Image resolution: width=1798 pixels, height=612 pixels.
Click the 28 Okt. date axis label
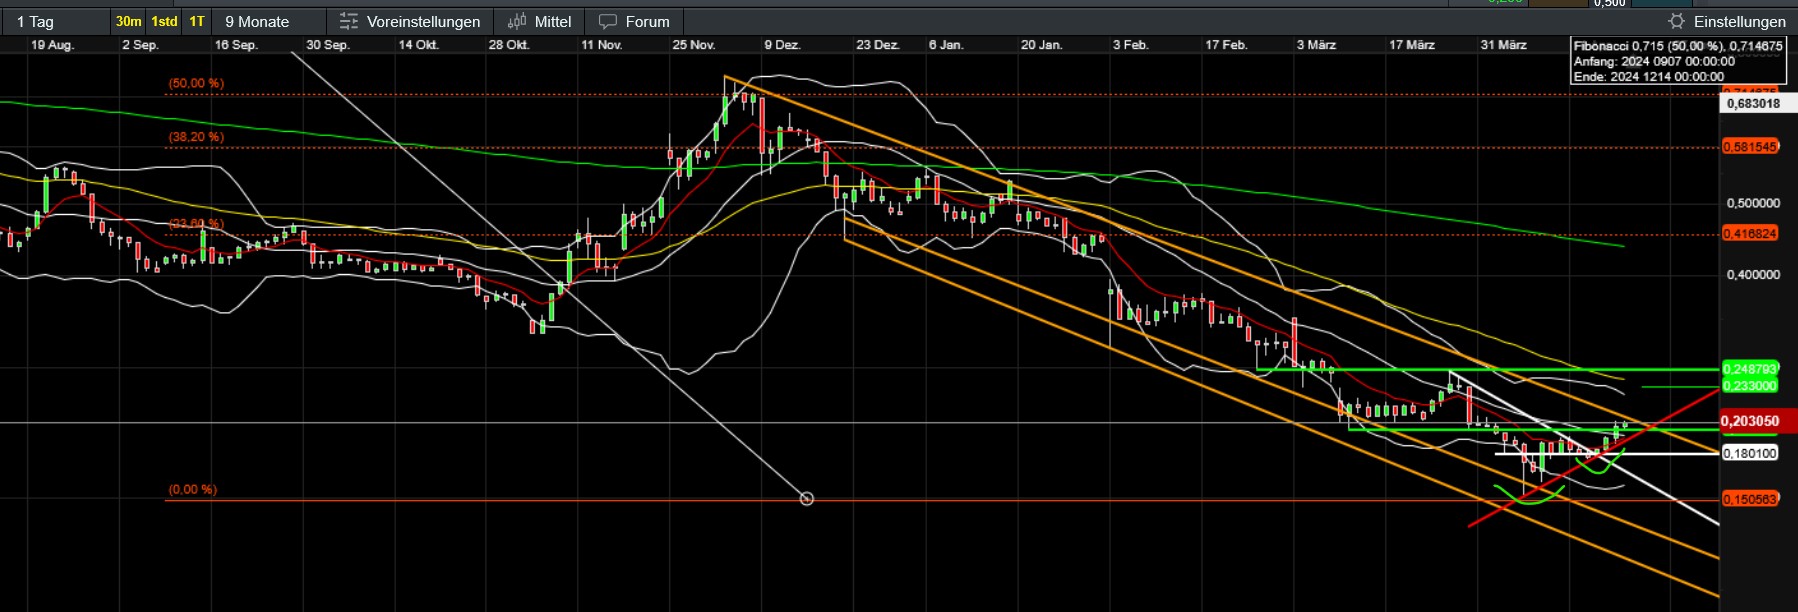point(509,45)
